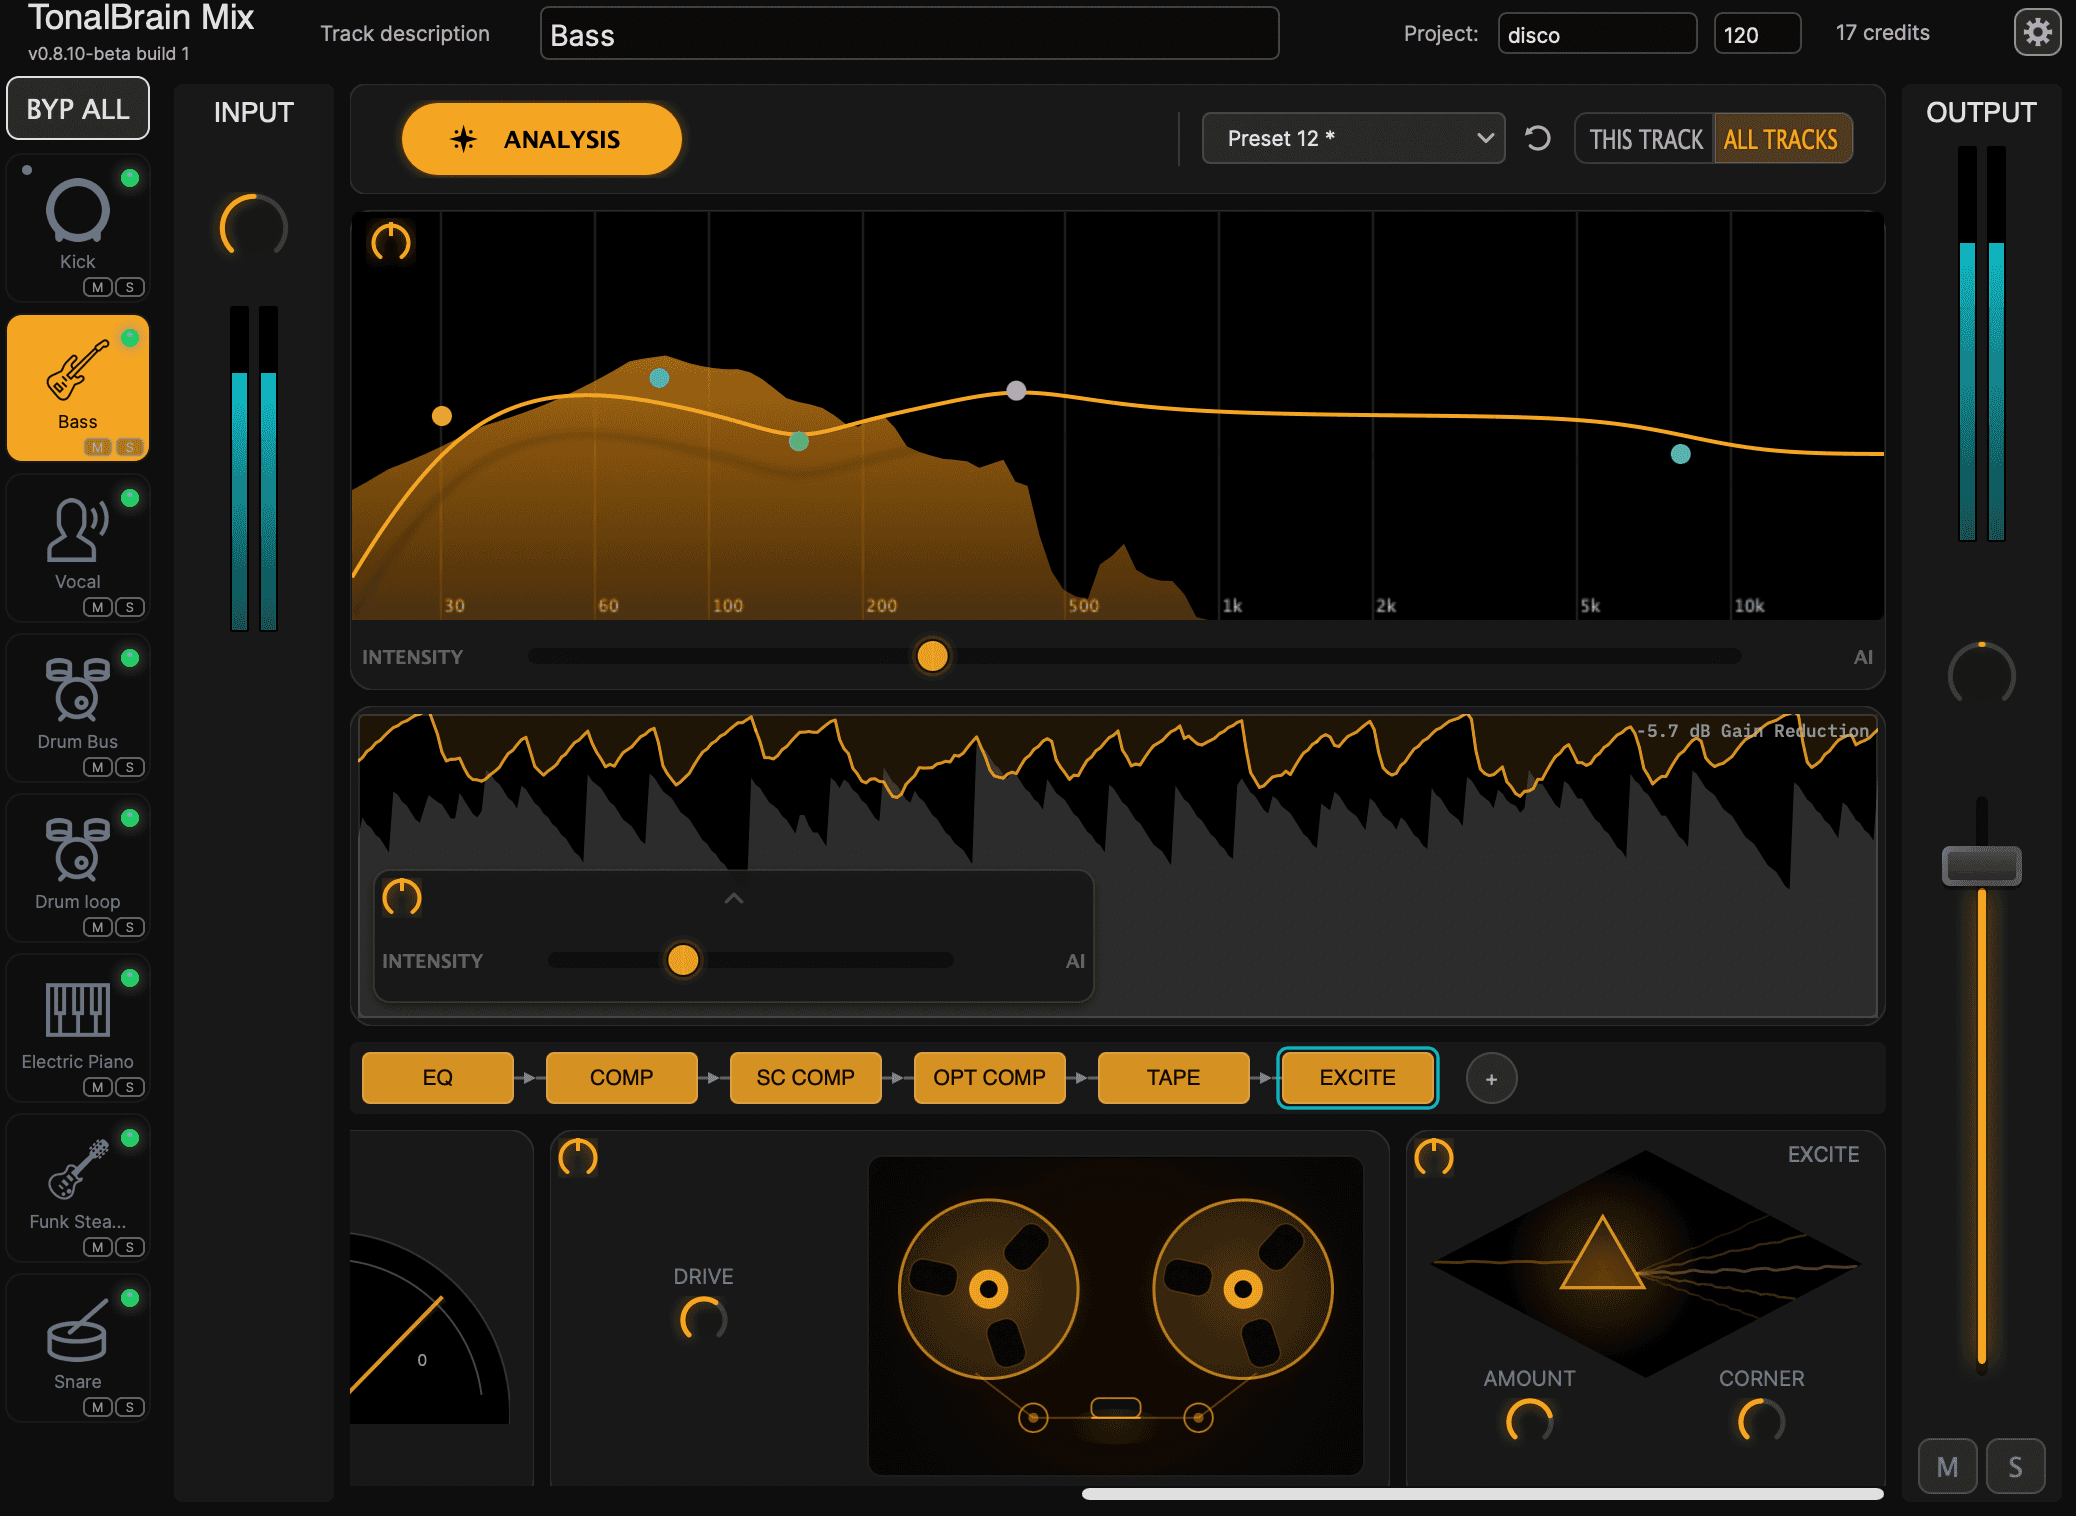Open the COMP module button

click(x=622, y=1078)
